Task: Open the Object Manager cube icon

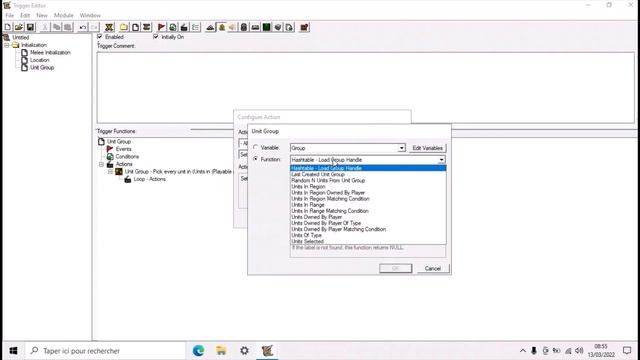Action: pyautogui.click(x=278, y=27)
